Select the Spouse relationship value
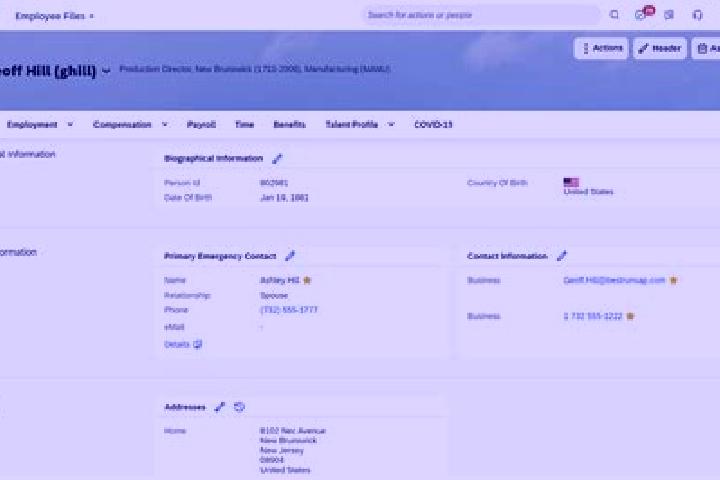The height and width of the screenshot is (480, 720). click(x=274, y=296)
